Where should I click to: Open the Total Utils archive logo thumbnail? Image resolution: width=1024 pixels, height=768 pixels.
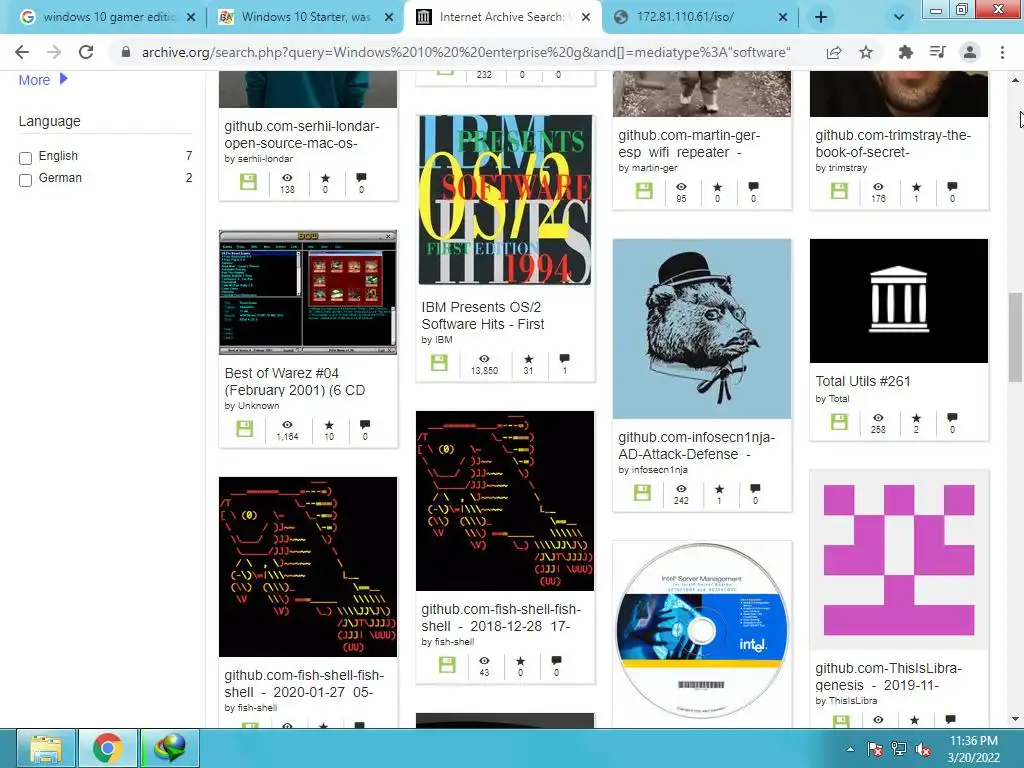[899, 301]
